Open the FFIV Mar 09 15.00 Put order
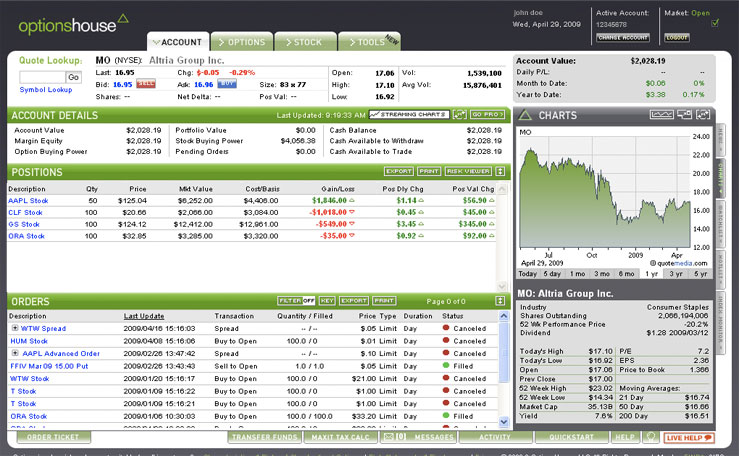This screenshot has height=456, width=739. [49, 366]
